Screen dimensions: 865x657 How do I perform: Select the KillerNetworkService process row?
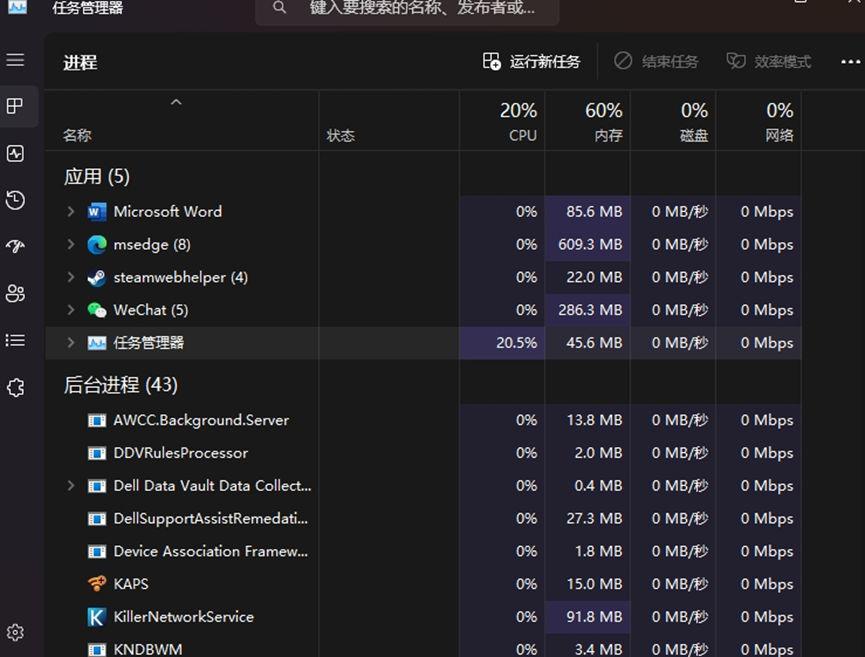pyautogui.click(x=184, y=617)
